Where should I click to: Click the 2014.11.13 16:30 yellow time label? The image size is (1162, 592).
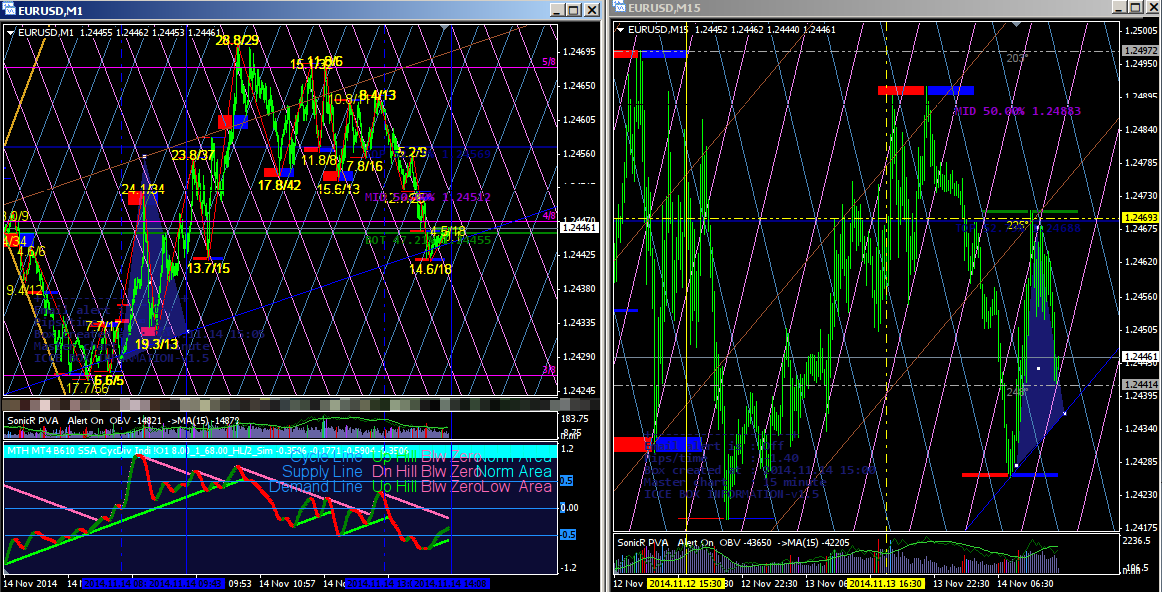(x=882, y=584)
